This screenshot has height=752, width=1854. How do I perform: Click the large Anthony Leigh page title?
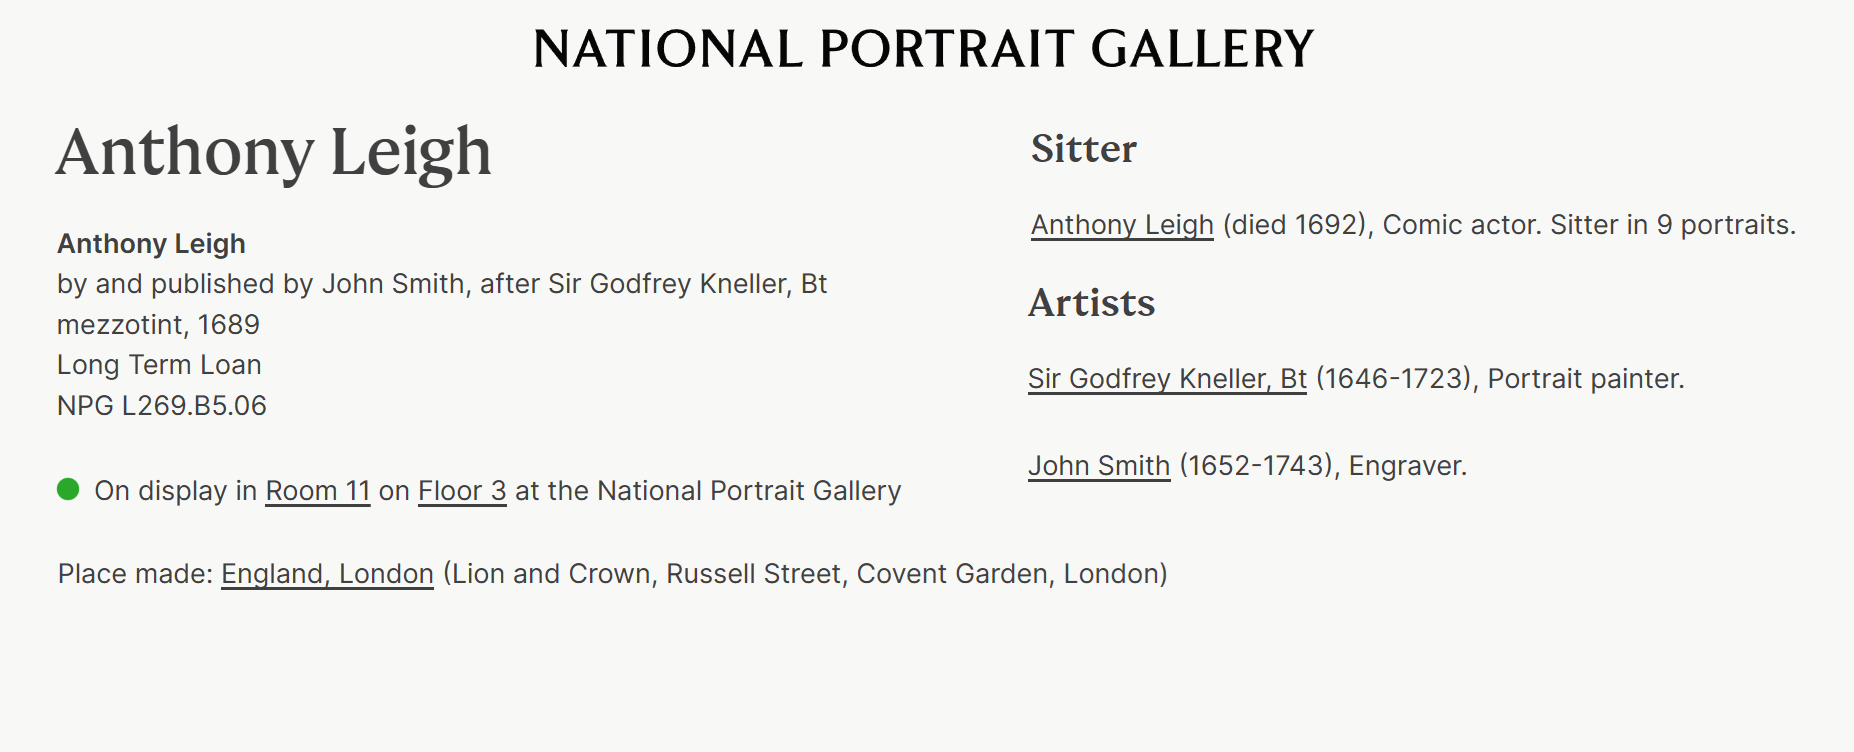coord(274,153)
